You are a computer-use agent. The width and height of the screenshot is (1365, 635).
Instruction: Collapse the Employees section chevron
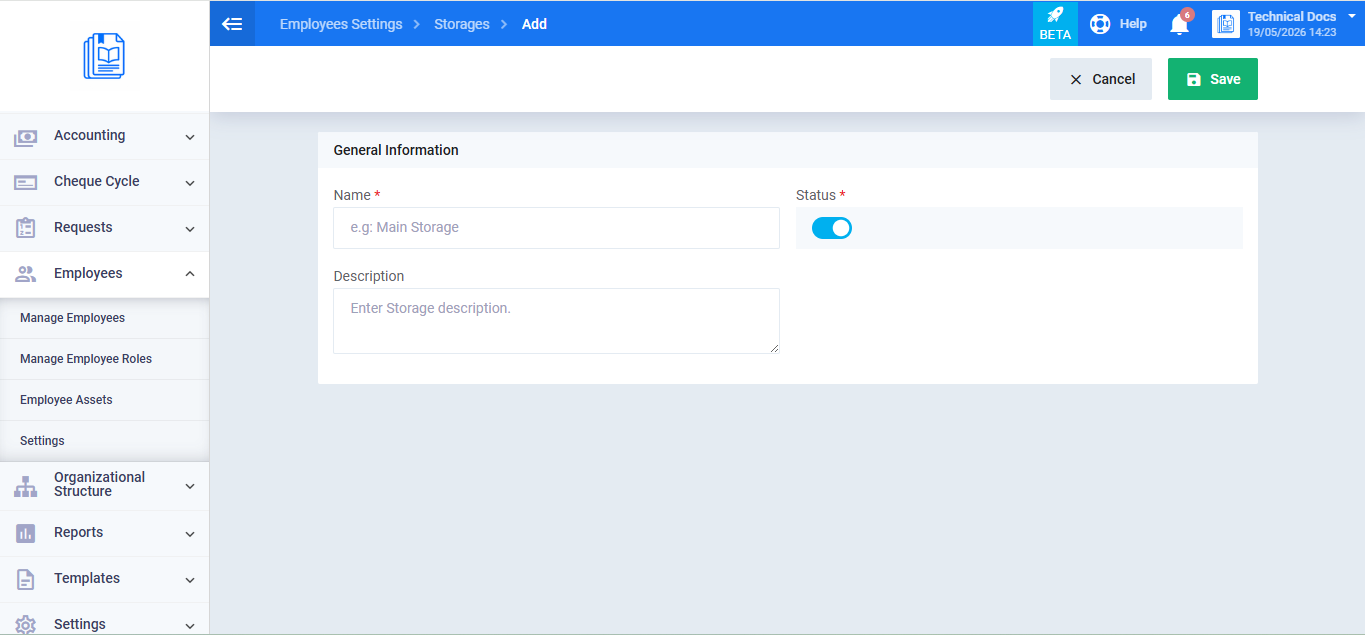click(190, 274)
